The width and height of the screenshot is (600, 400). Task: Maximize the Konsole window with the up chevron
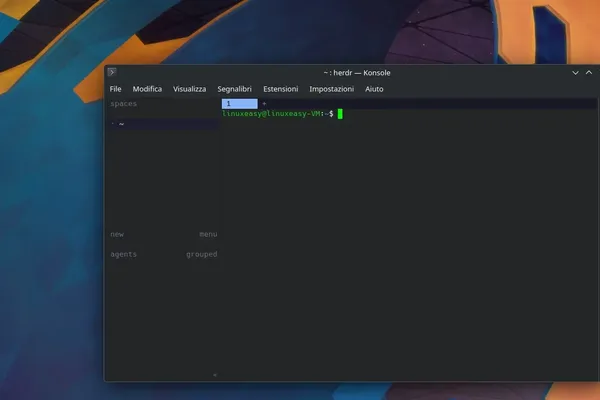tap(589, 72)
